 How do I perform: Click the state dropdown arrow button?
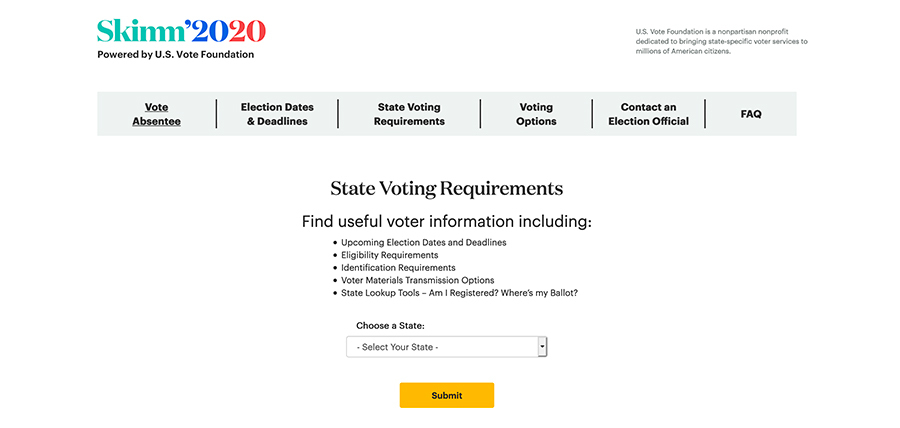[542, 347]
